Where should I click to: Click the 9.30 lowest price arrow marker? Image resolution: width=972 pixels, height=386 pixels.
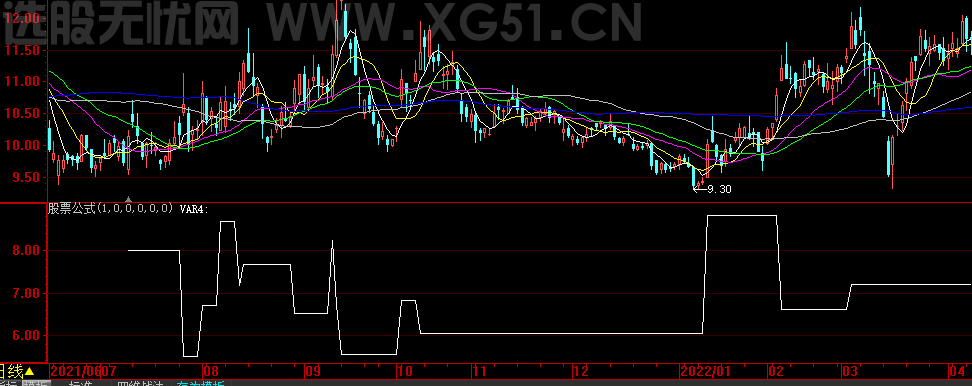712,189
